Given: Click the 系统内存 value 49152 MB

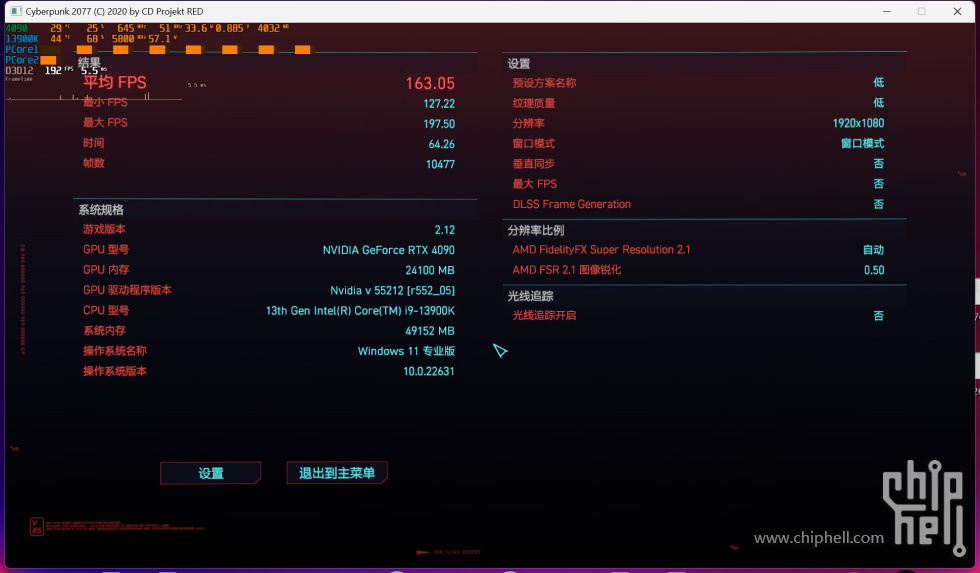Looking at the screenshot, I should [429, 331].
